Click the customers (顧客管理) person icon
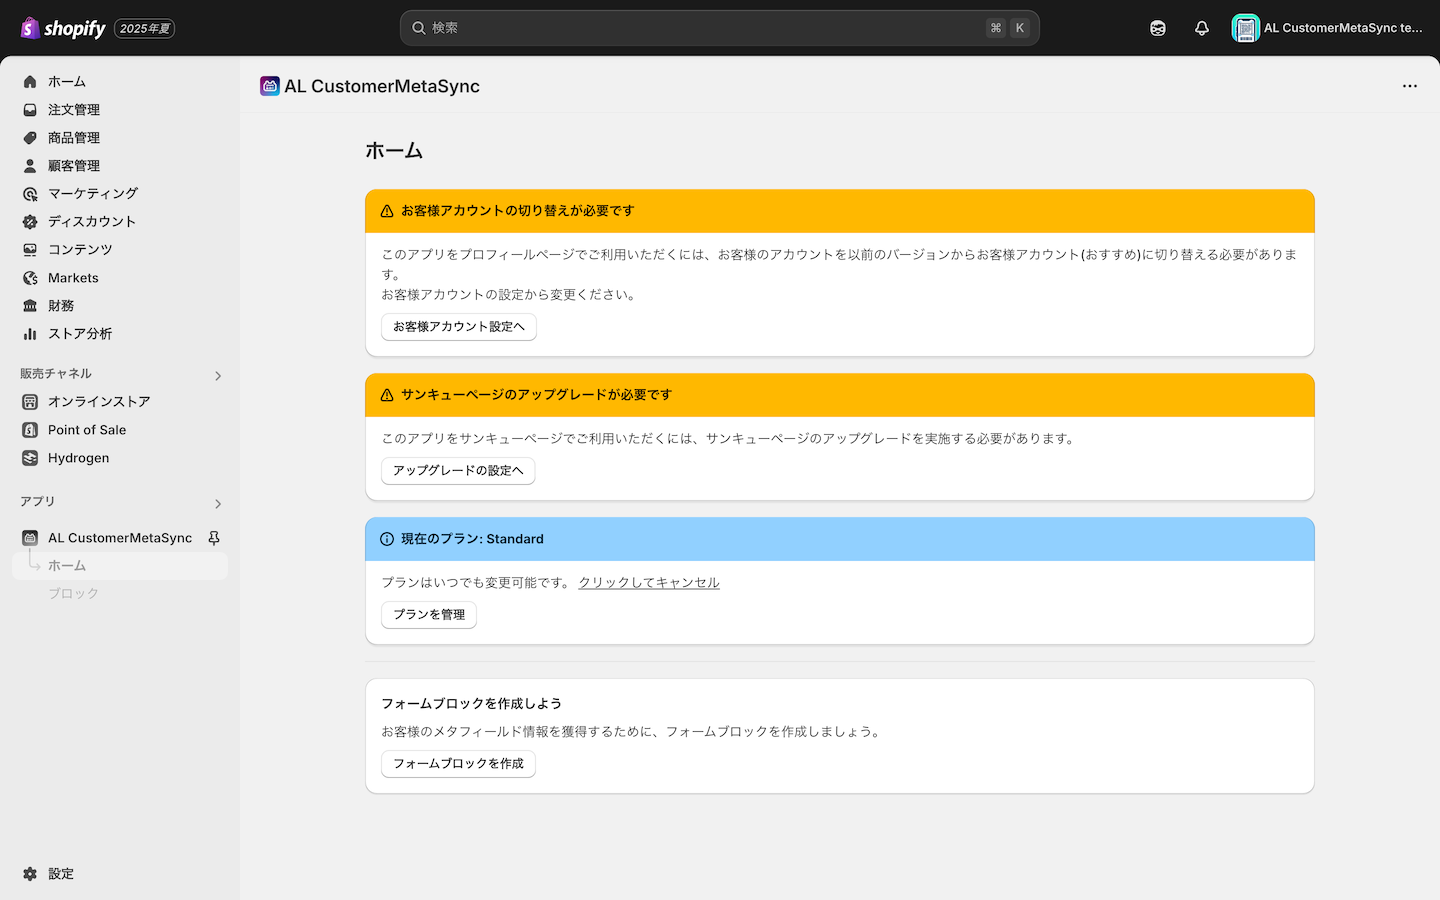 (30, 166)
